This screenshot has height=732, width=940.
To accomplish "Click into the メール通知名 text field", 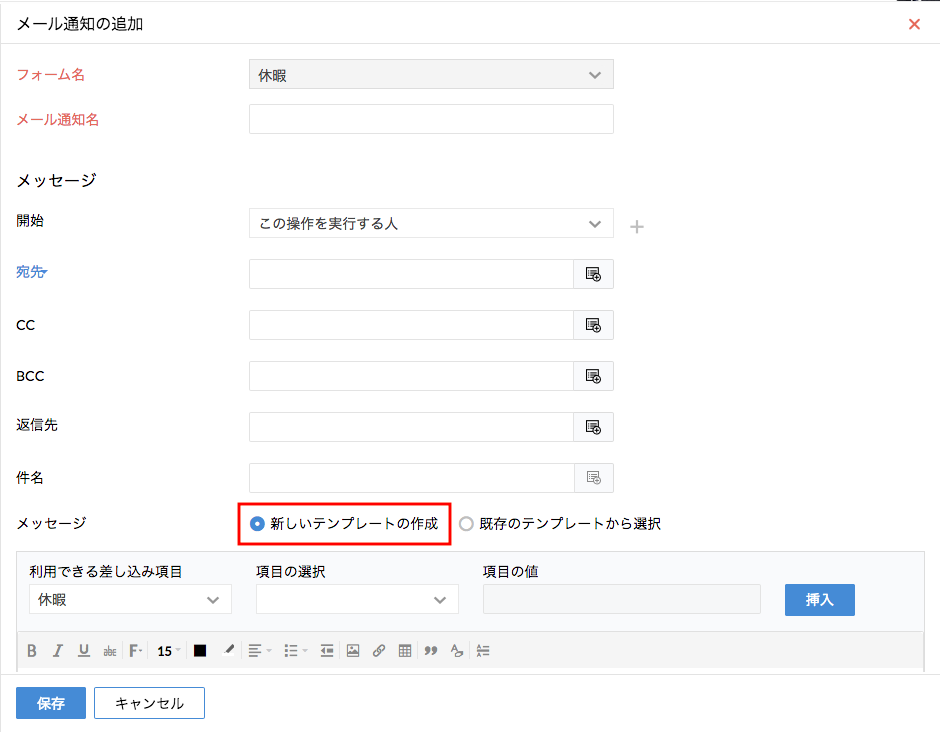I will click(431, 119).
